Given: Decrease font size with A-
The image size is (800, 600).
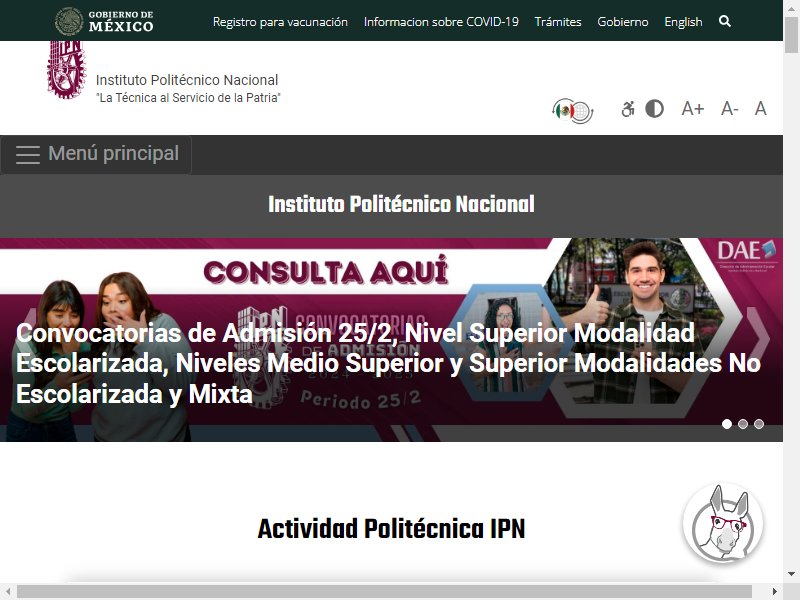Looking at the screenshot, I should pos(730,109).
